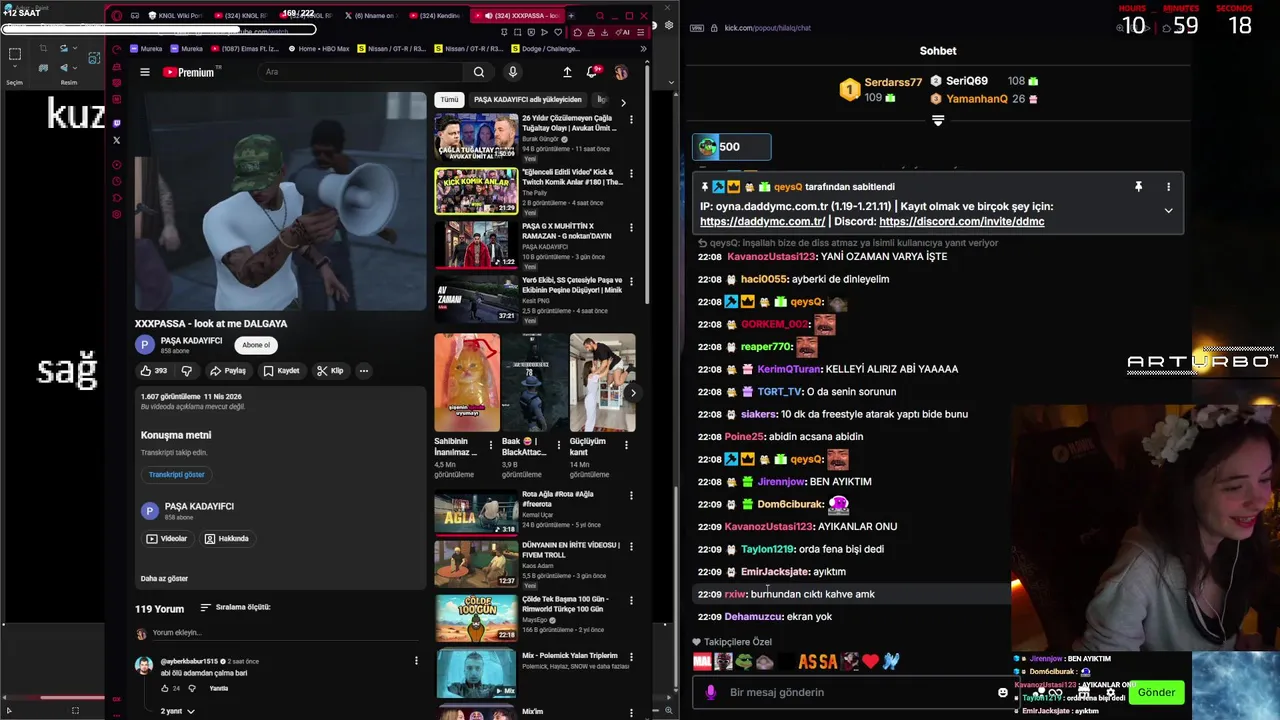Open Opera browser search tabs icon
This screenshot has width=1280, height=720.
600,16
